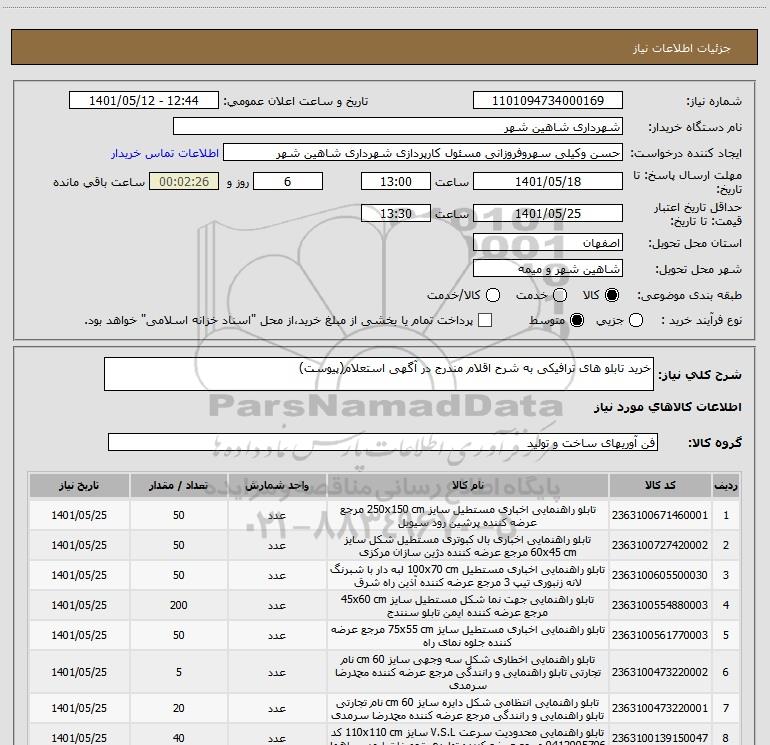Click the اطلاعات کالاهای مورد نیاز section heading
This screenshot has width=770, height=745.
tap(668, 407)
